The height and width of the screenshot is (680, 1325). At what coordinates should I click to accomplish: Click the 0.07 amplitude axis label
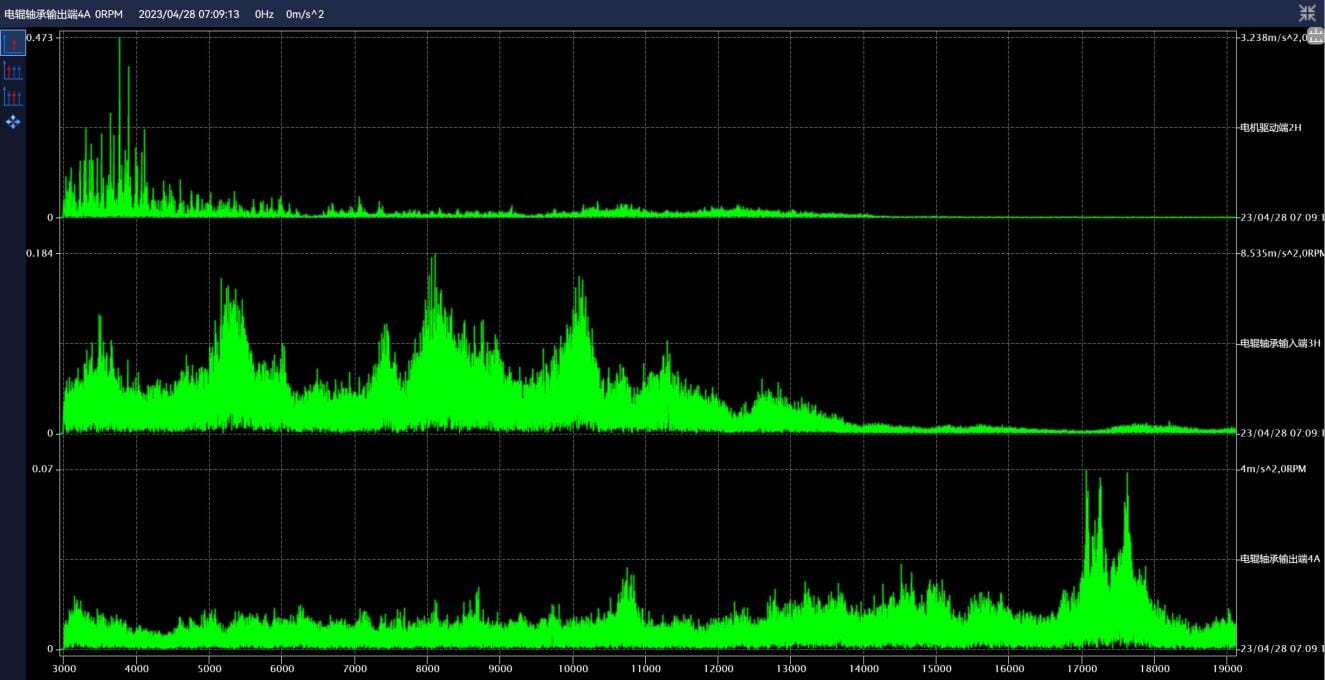[44, 469]
